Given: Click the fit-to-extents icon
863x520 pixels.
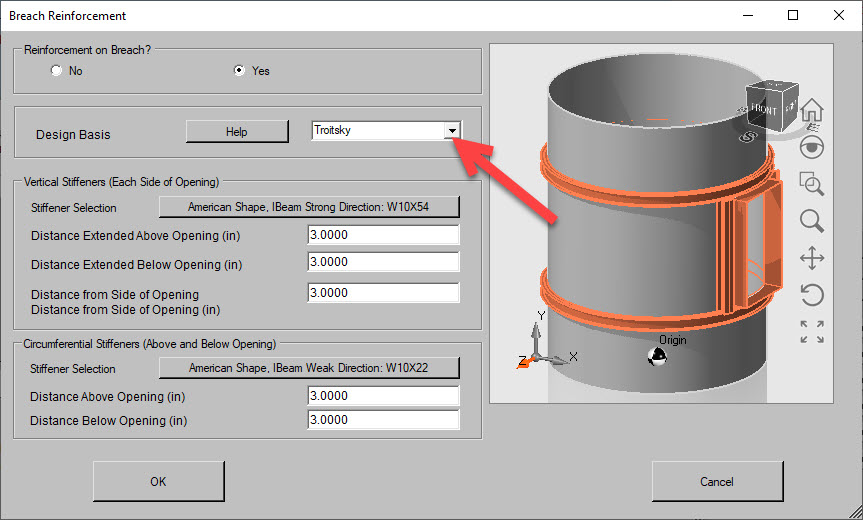Looking at the screenshot, I should (x=812, y=332).
